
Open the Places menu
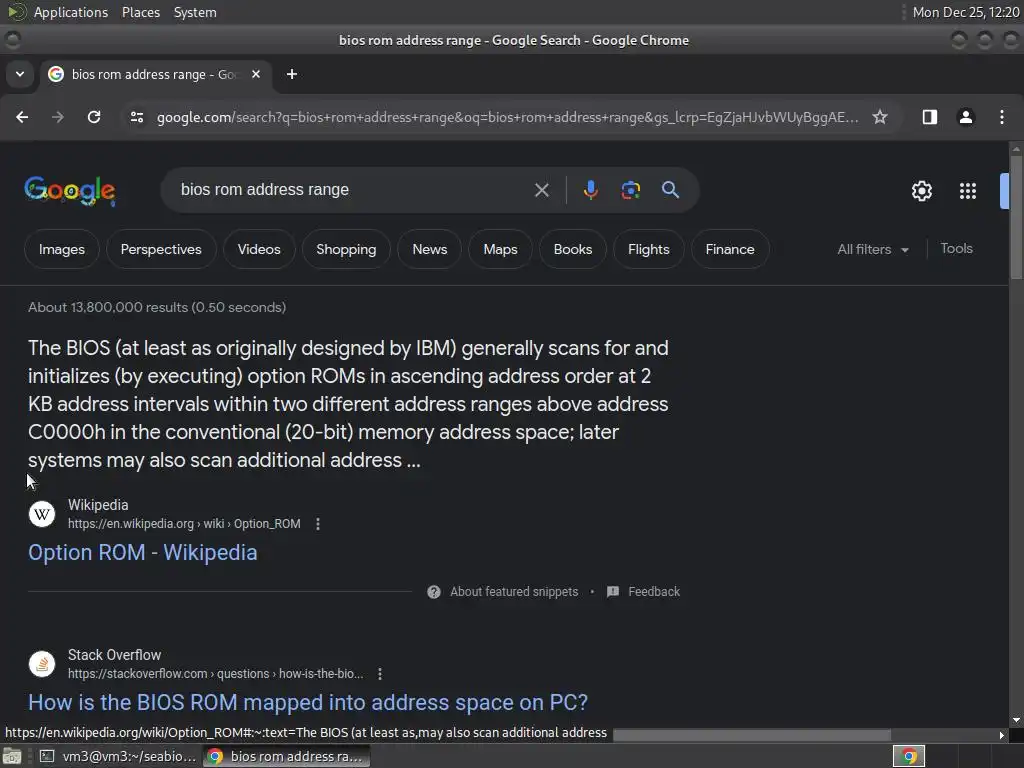coord(141,12)
